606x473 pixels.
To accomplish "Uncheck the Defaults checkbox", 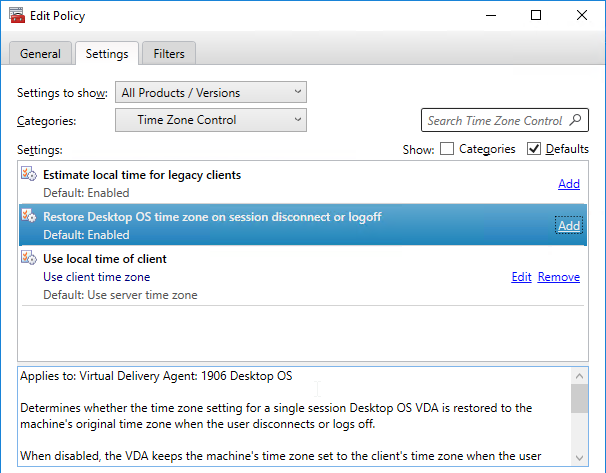I will pyautogui.click(x=534, y=149).
